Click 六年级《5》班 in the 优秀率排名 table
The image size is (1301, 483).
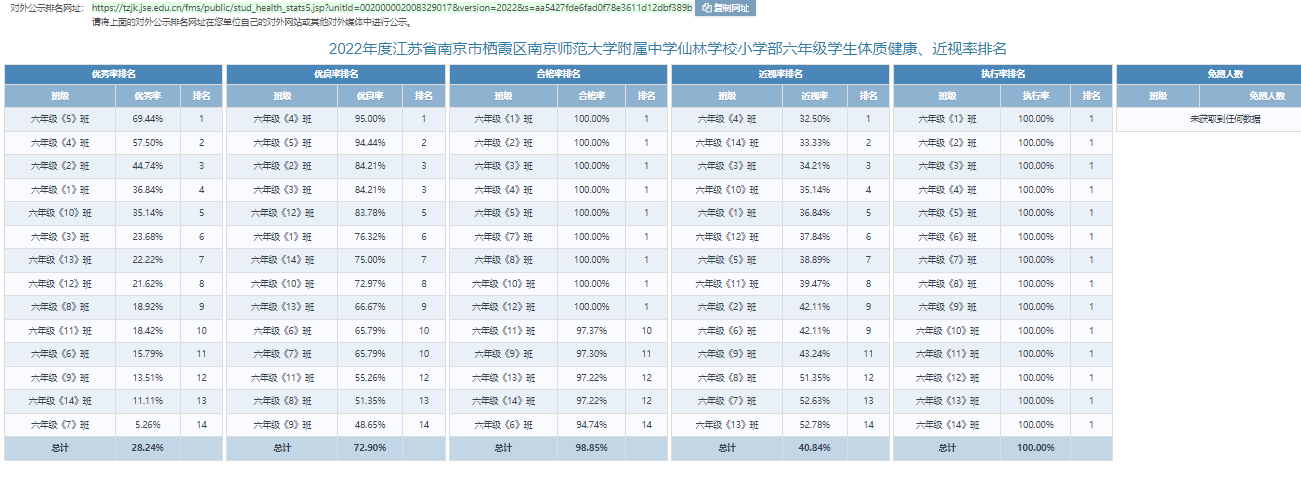60,119
